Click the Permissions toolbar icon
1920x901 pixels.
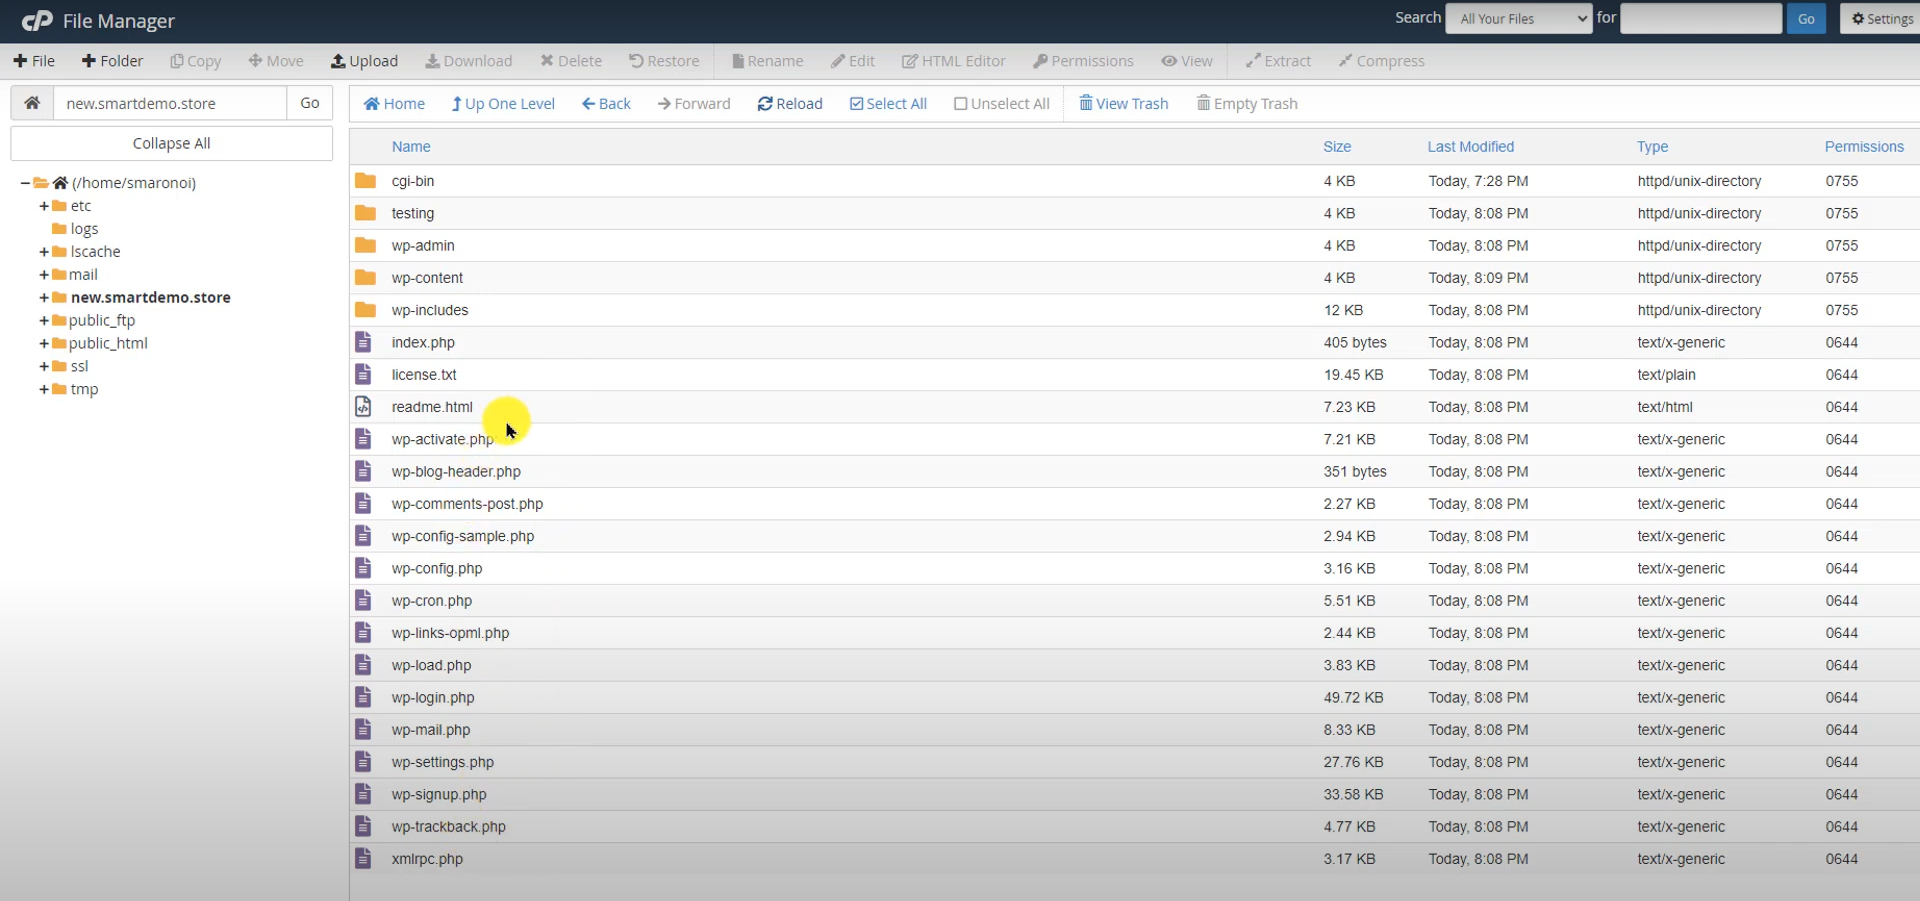point(1083,60)
